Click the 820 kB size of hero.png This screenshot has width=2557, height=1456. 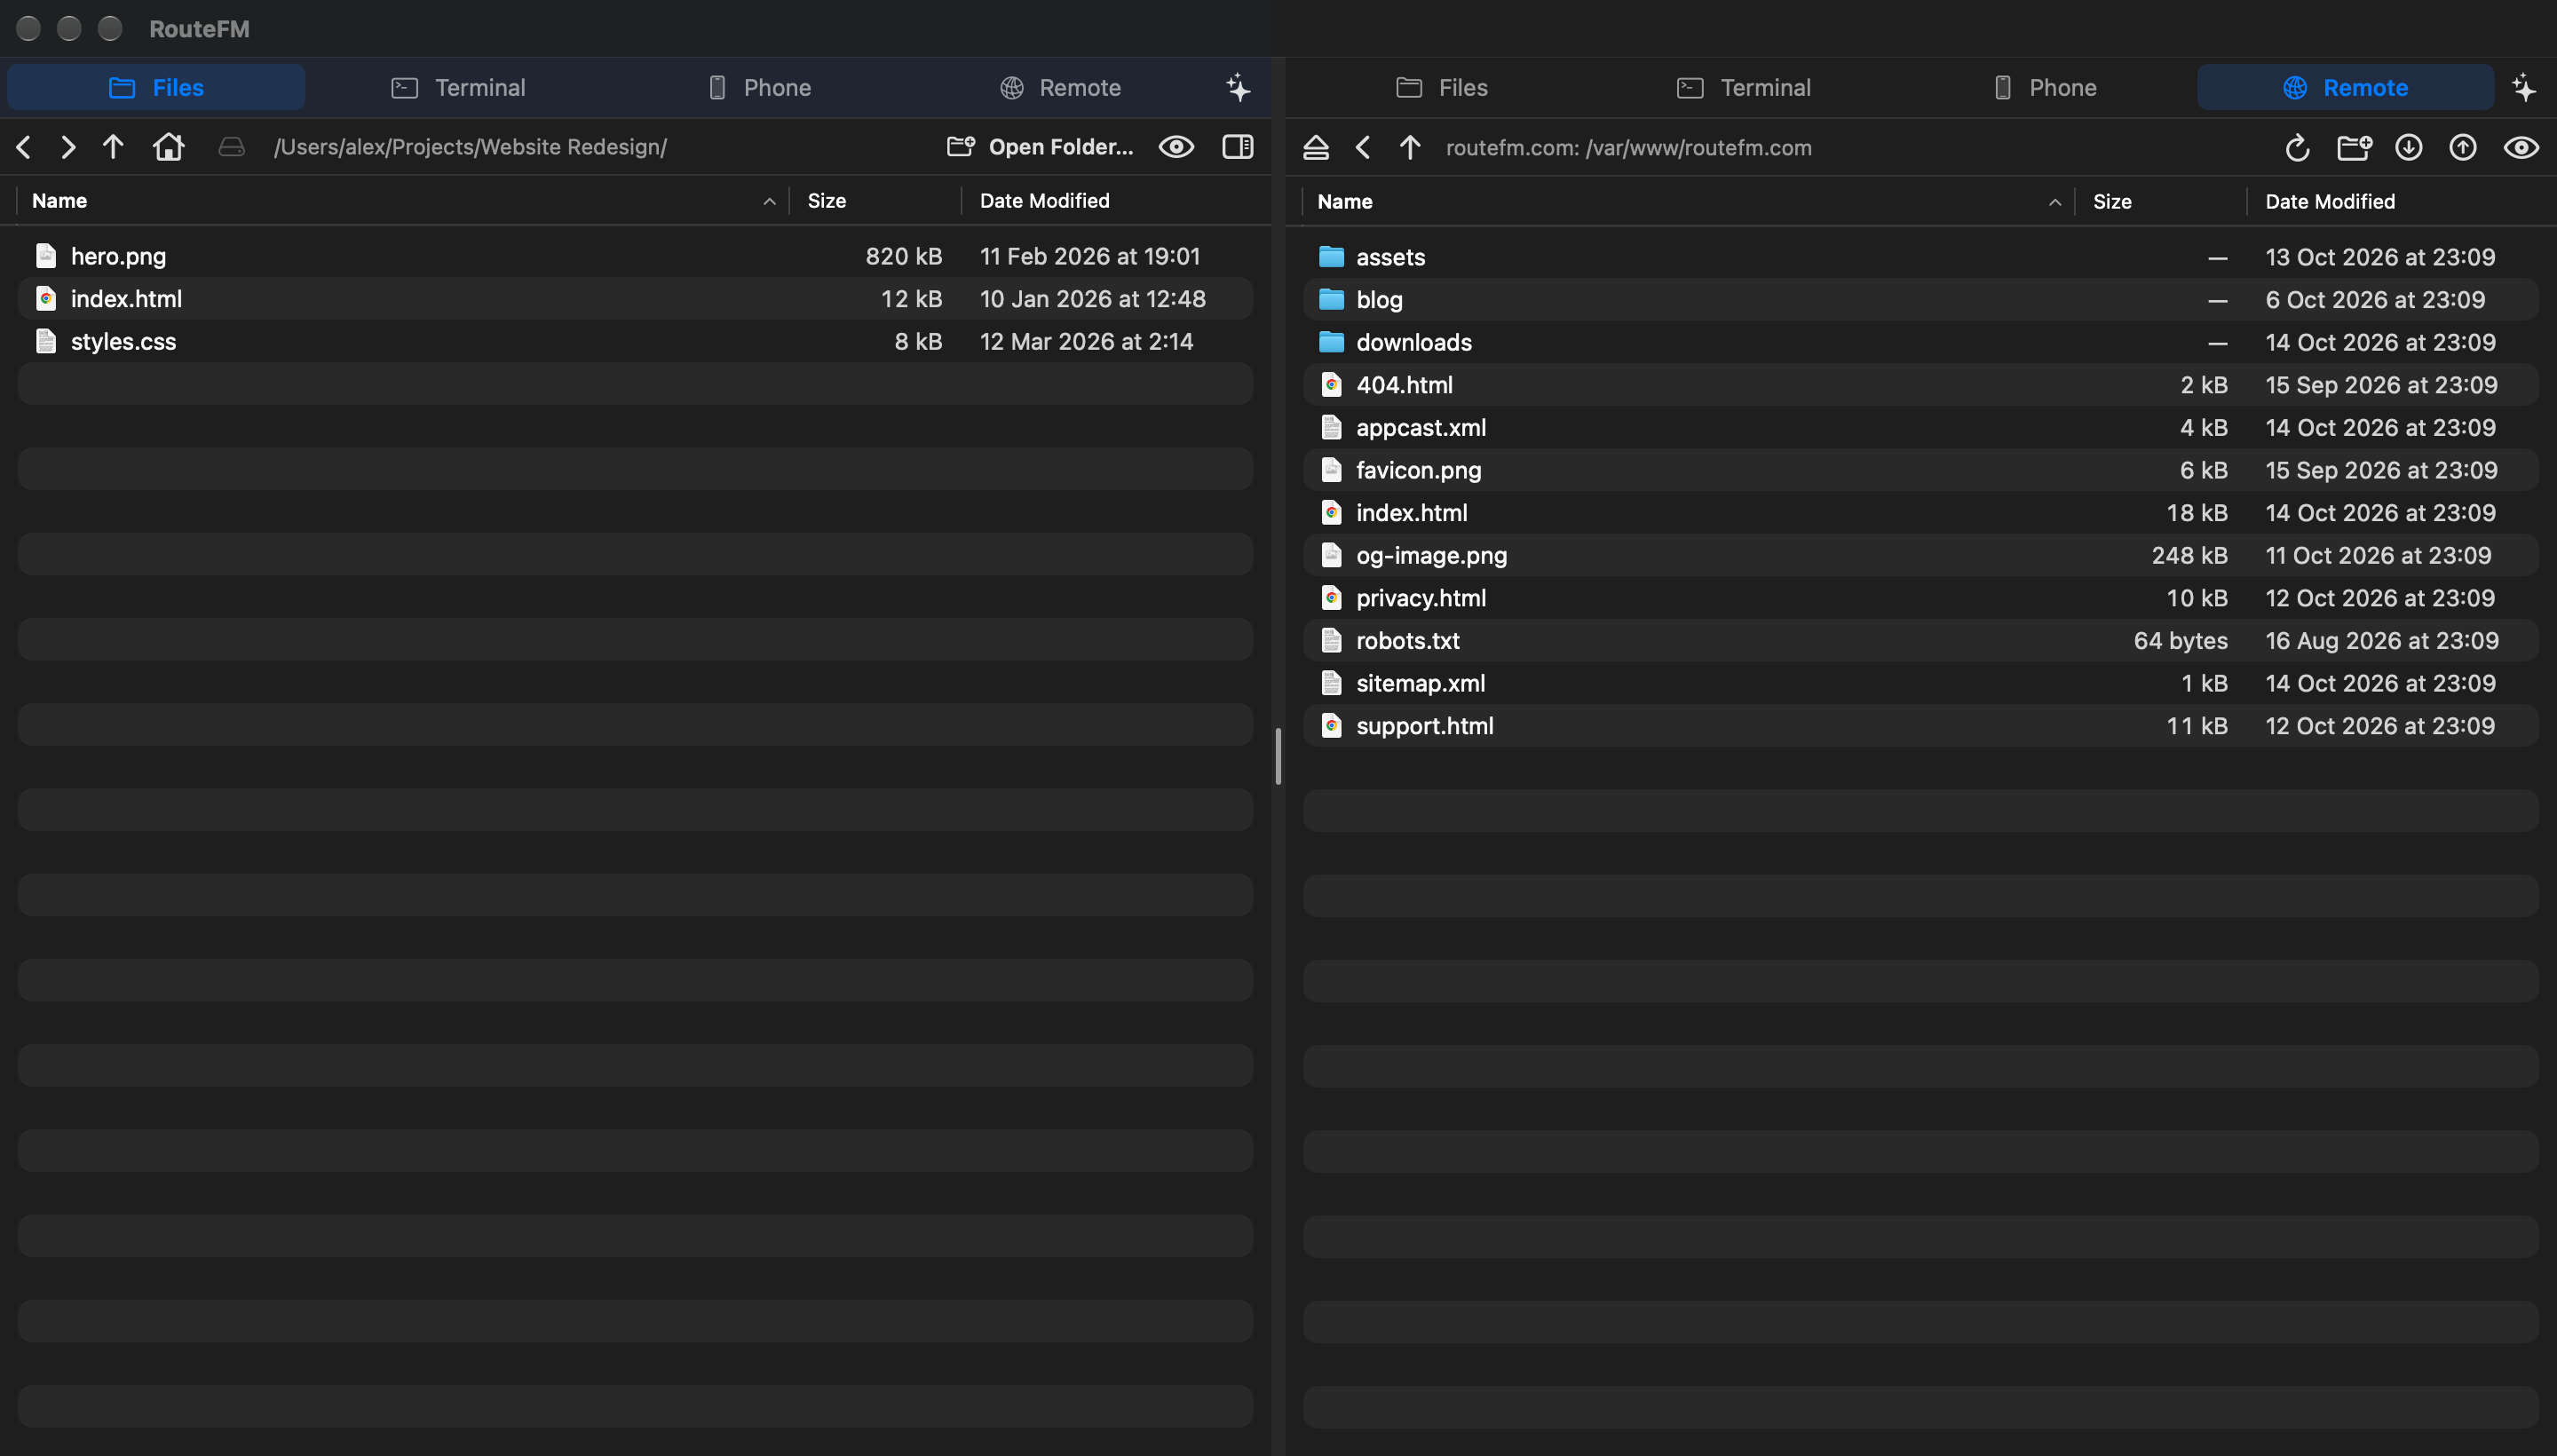pyautogui.click(x=904, y=256)
